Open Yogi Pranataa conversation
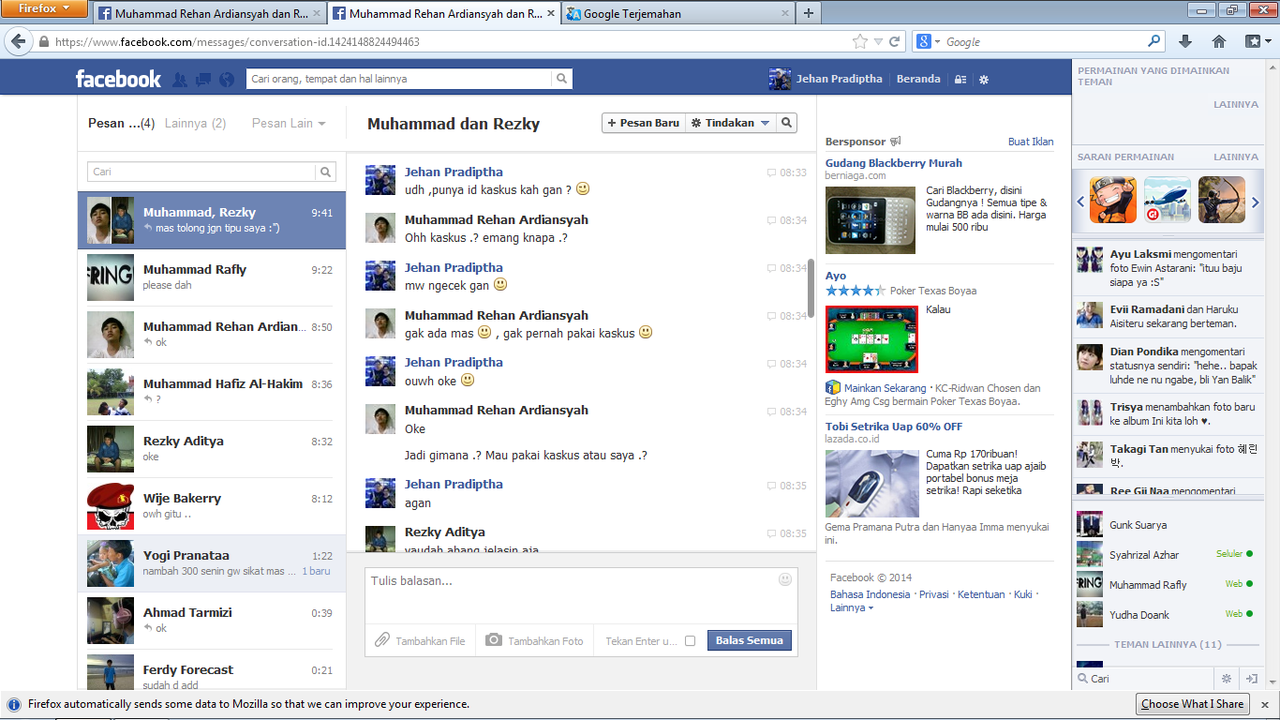1280x720 pixels. (x=212, y=563)
